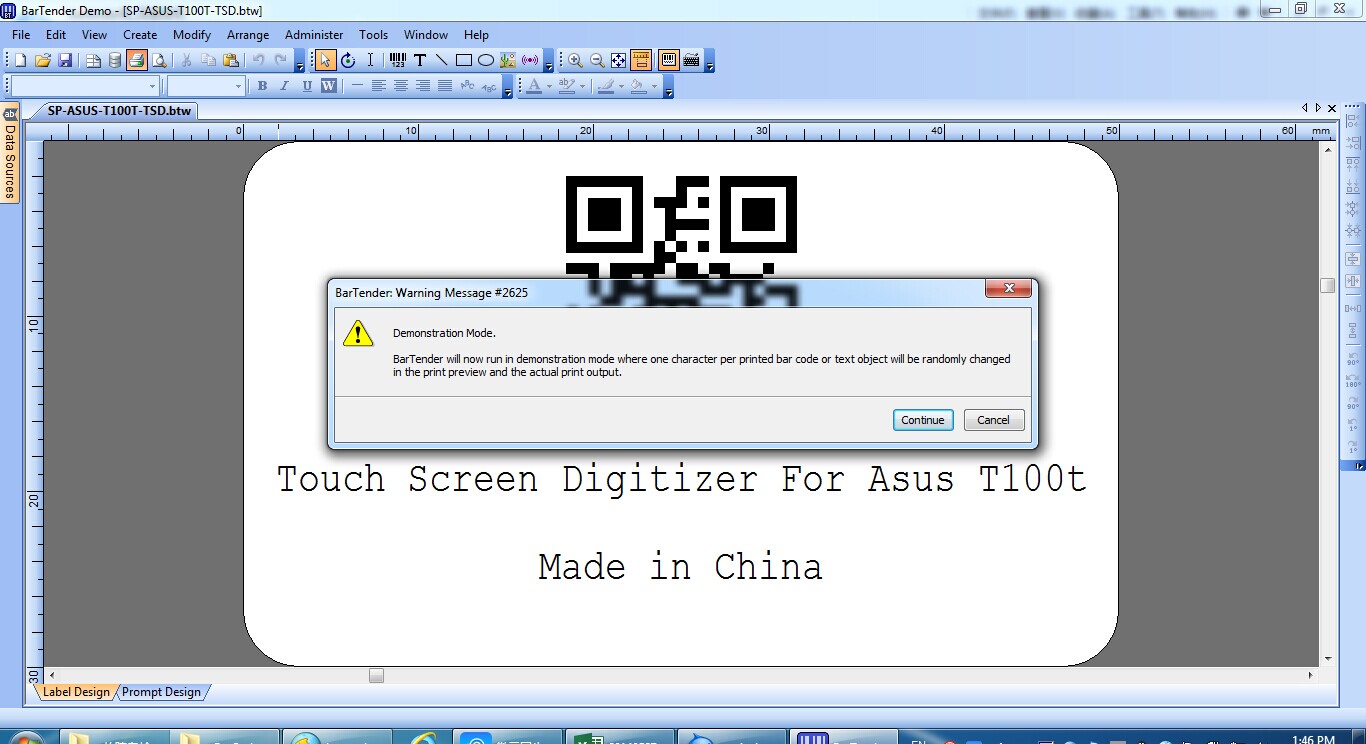Viewport: 1366px width, 744px height.
Task: Open Page Setup from the toolbar
Action: click(93, 61)
